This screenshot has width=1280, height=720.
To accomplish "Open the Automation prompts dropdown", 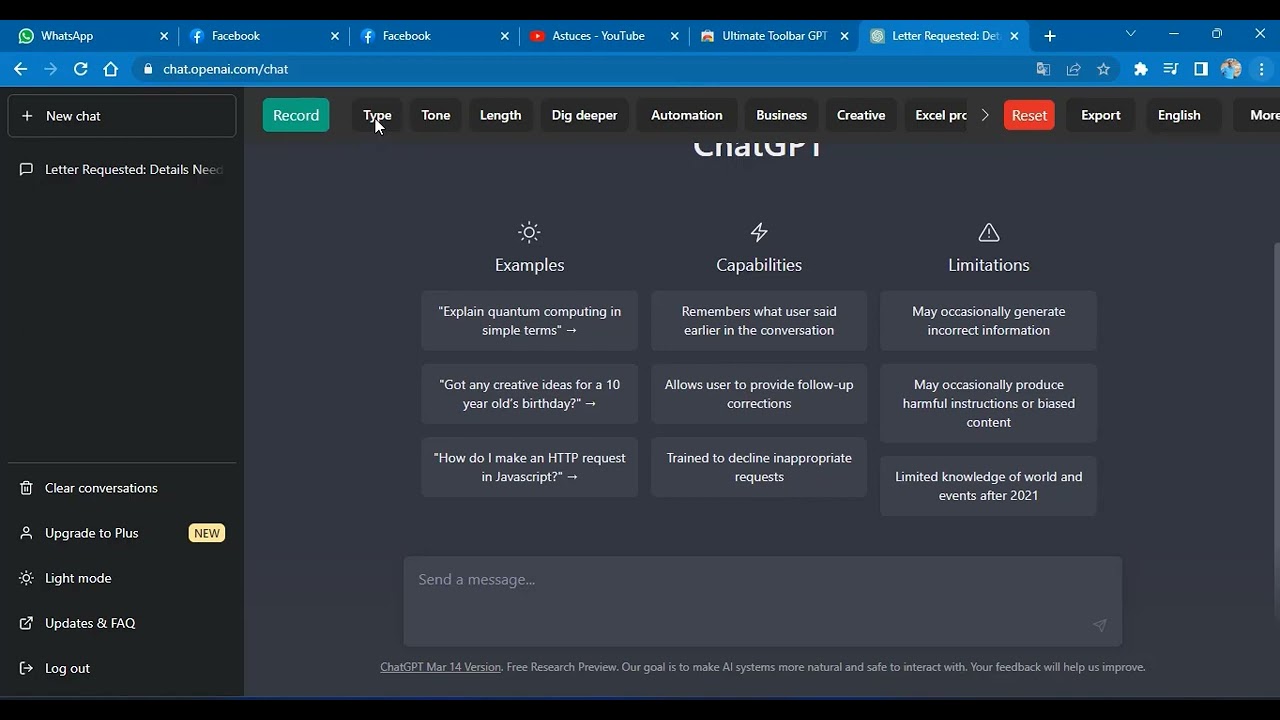I will point(687,115).
